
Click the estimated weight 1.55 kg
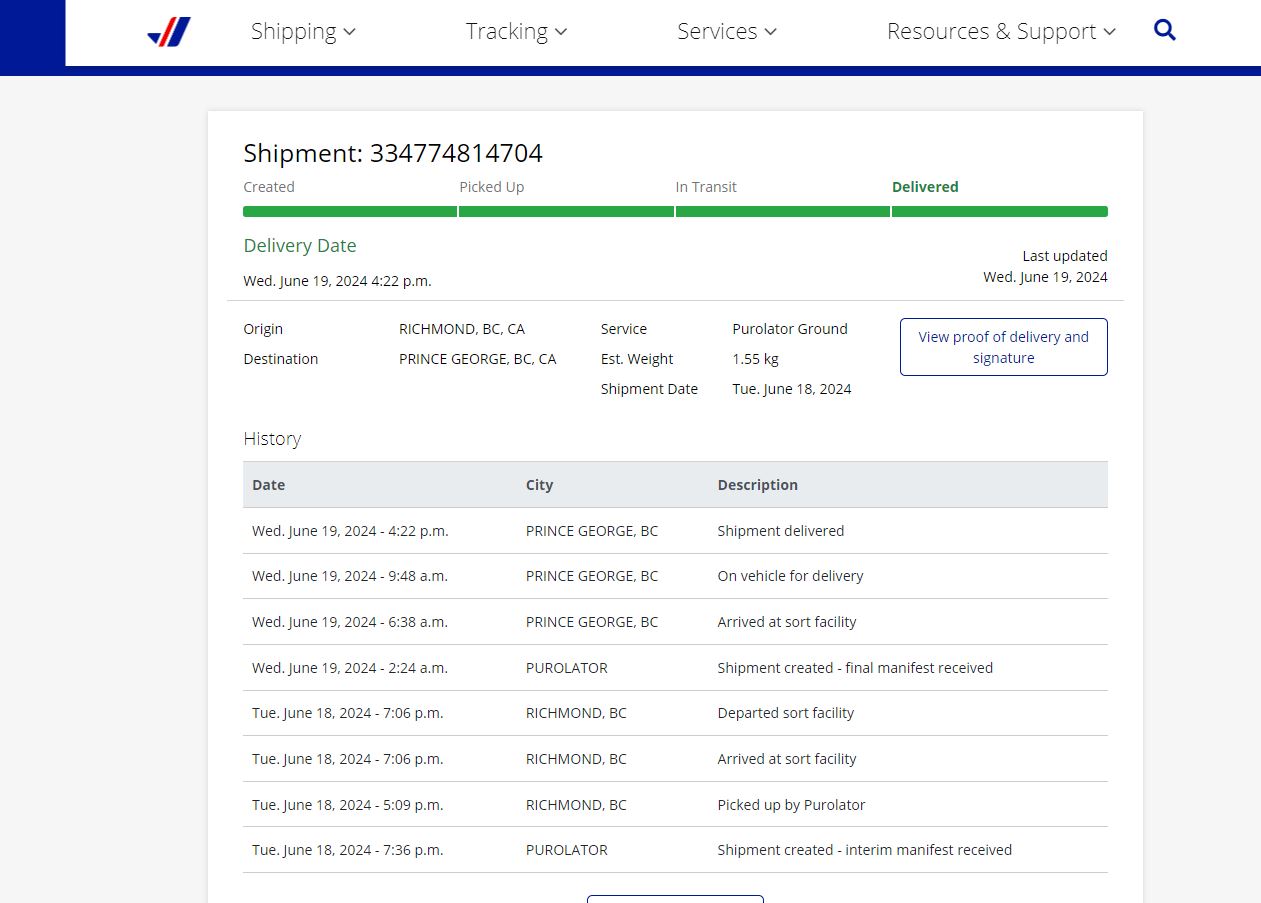pyautogui.click(x=755, y=359)
